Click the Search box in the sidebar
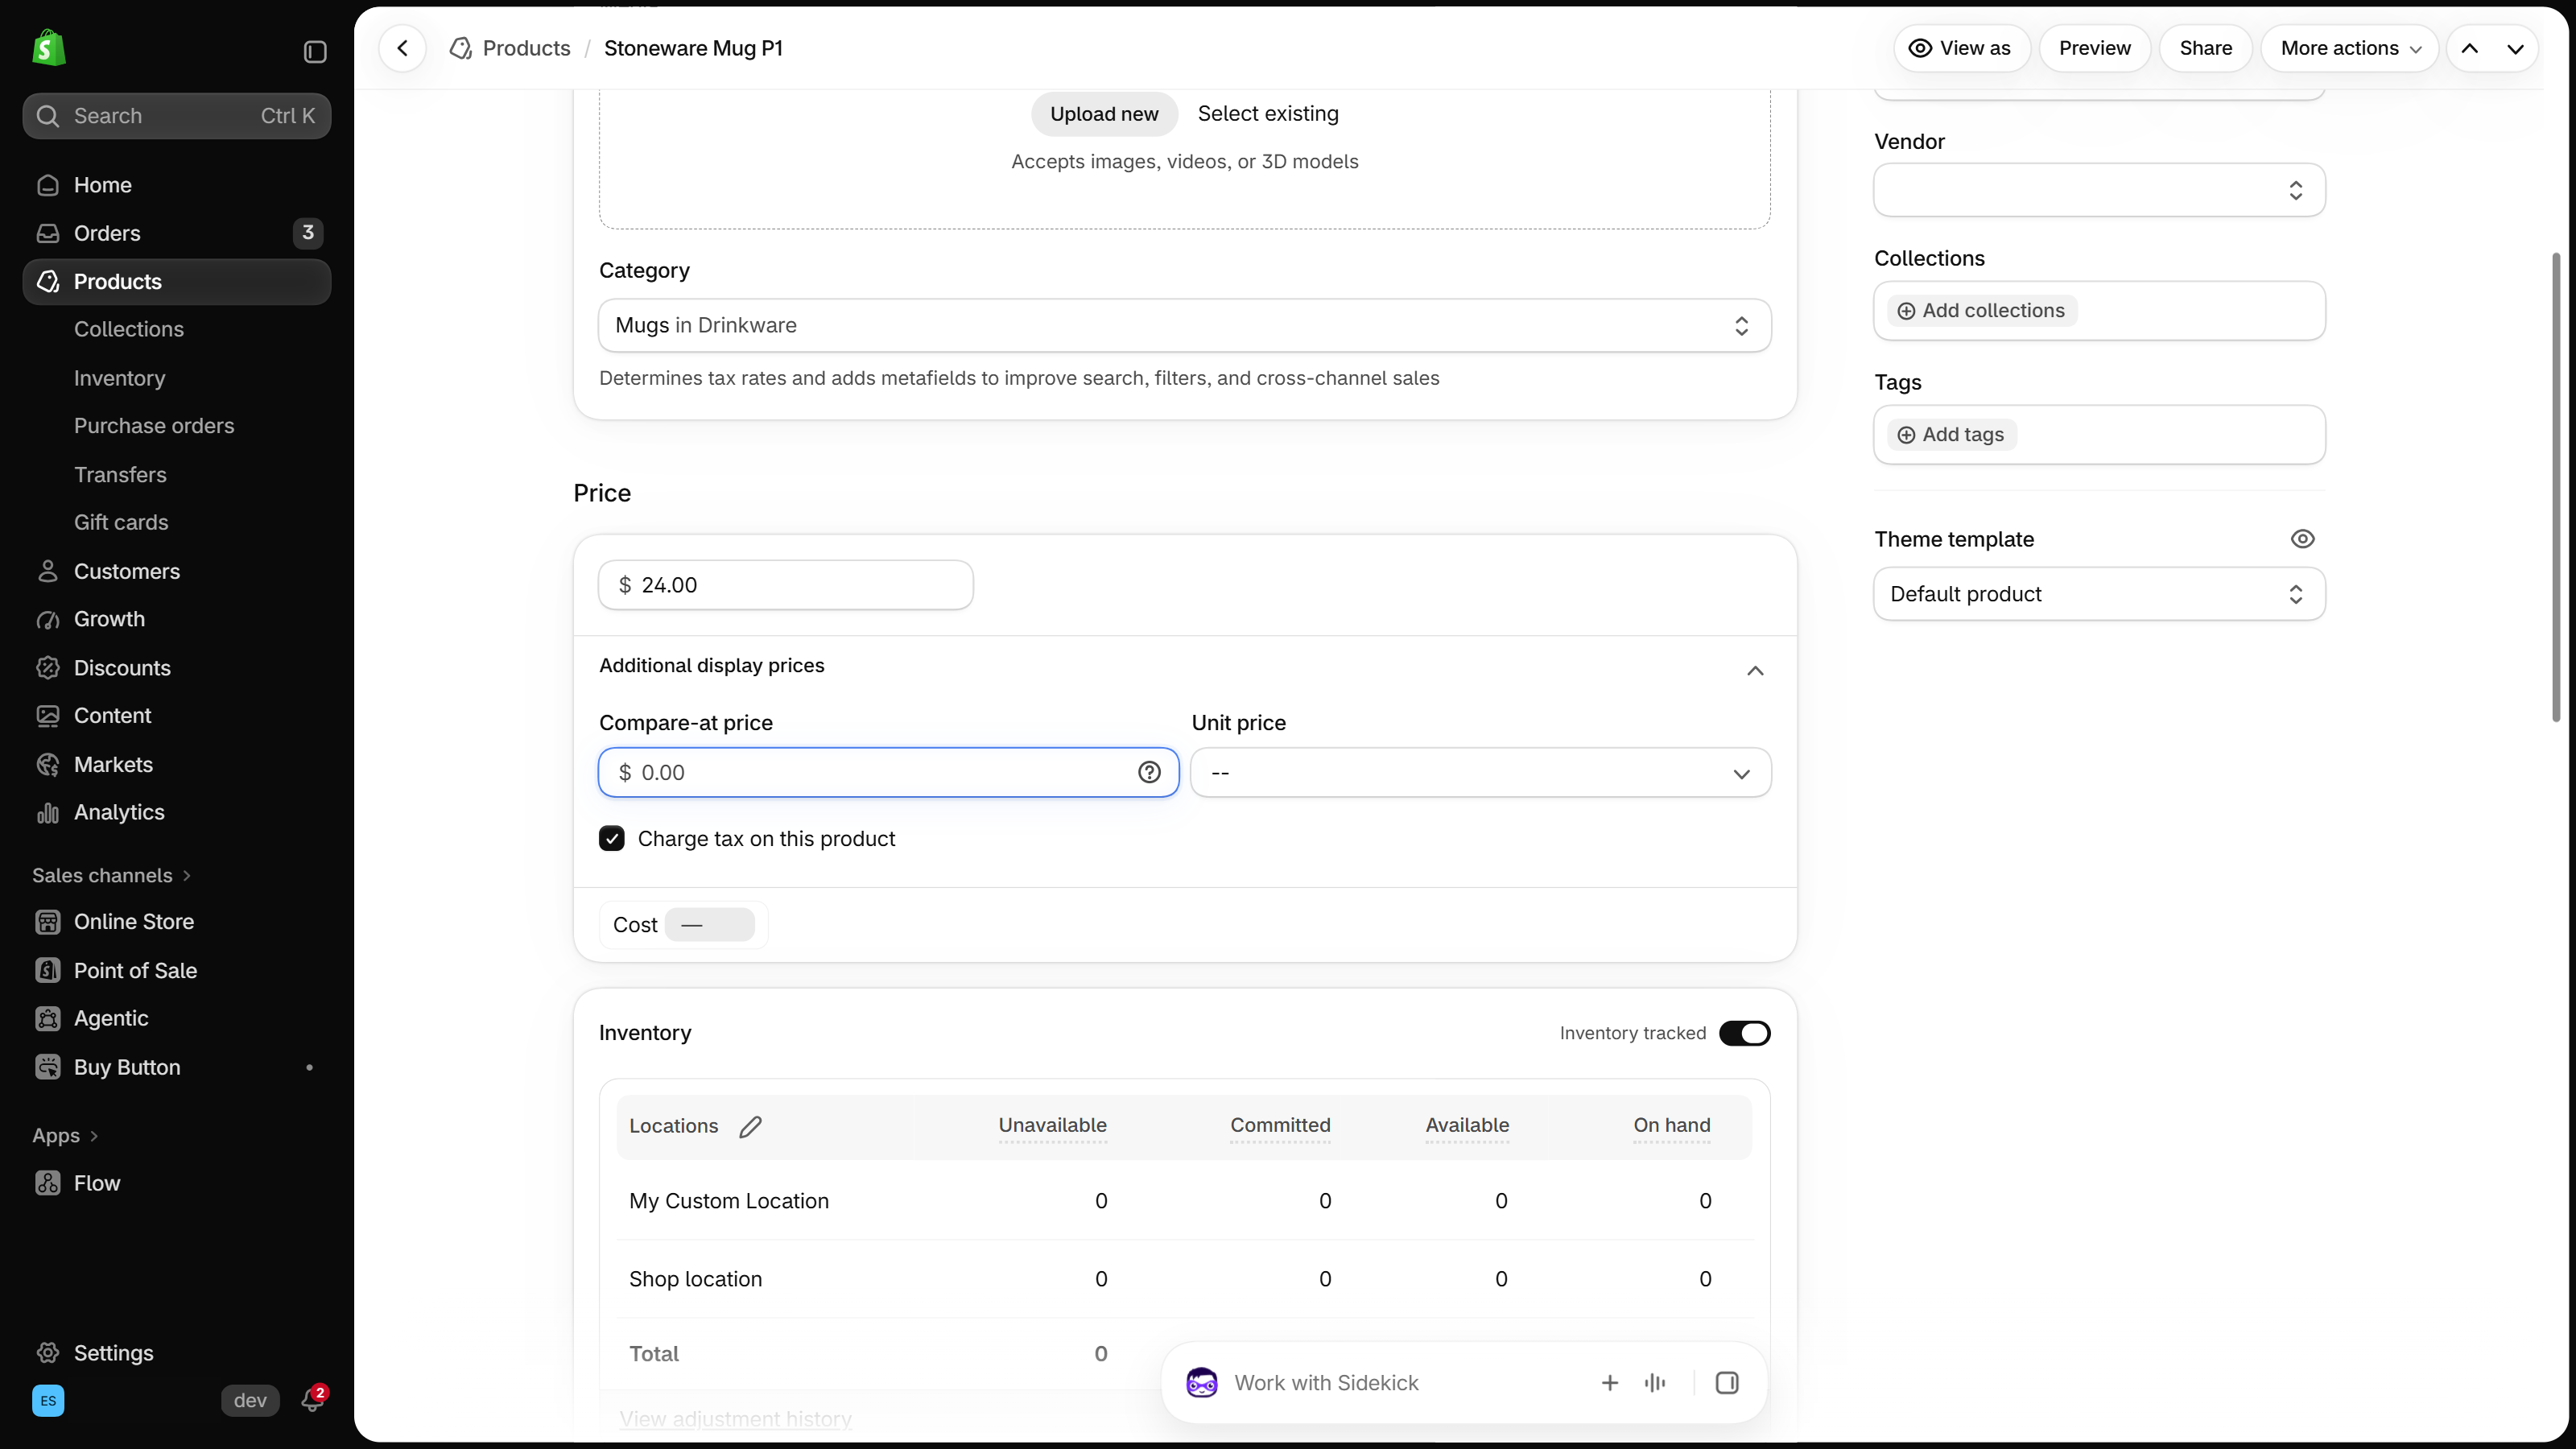The width and height of the screenshot is (2576, 1449). point(177,116)
